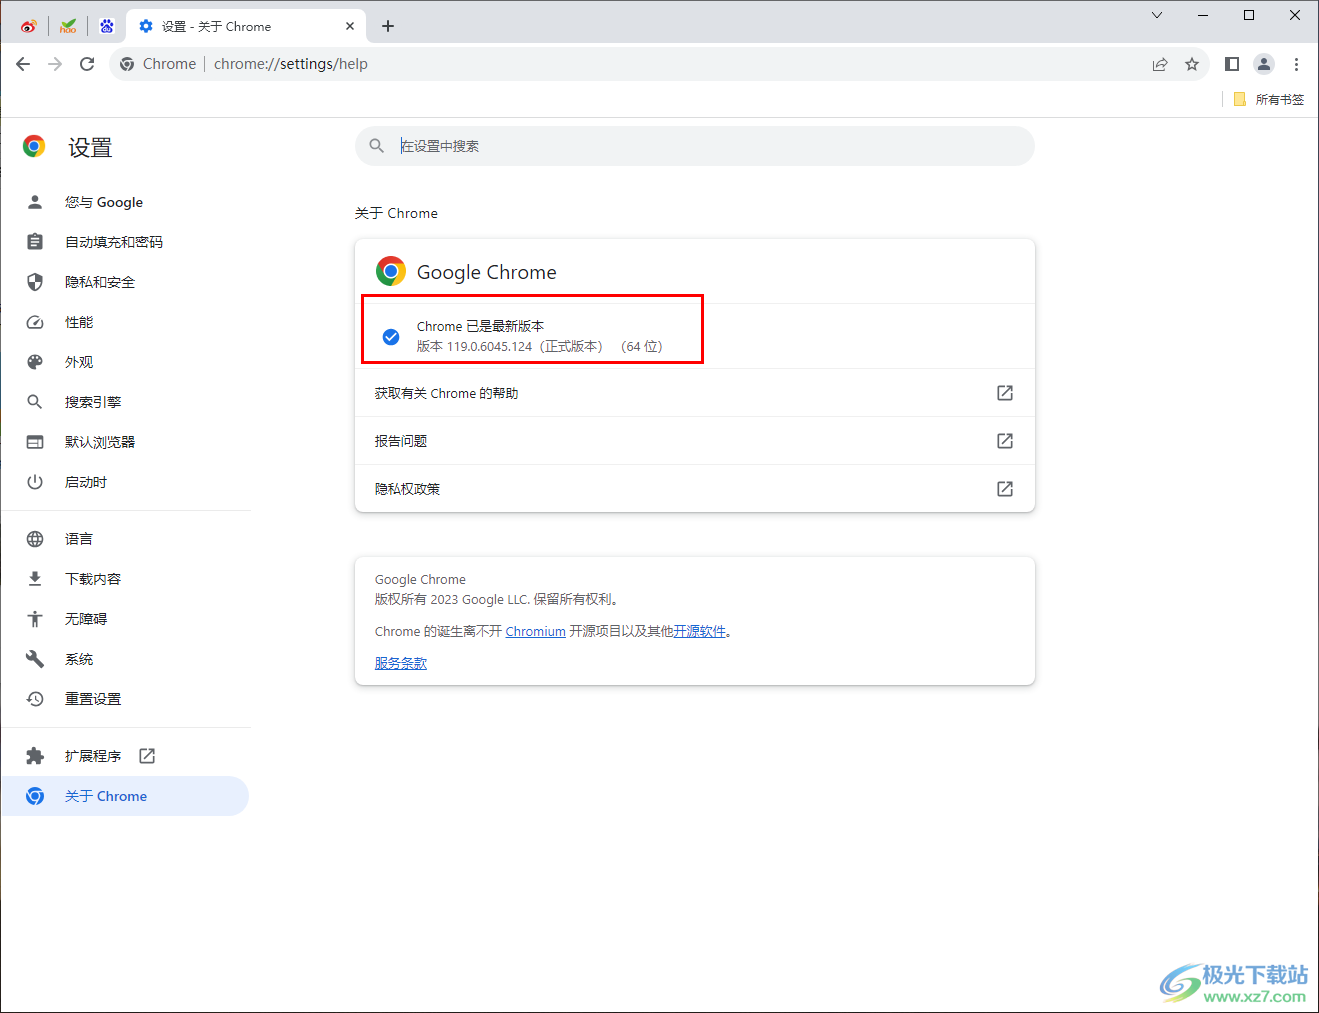The height and width of the screenshot is (1013, 1319).
Task: Click the 版权所有 2023 Google LLC. text
Action: click(498, 600)
